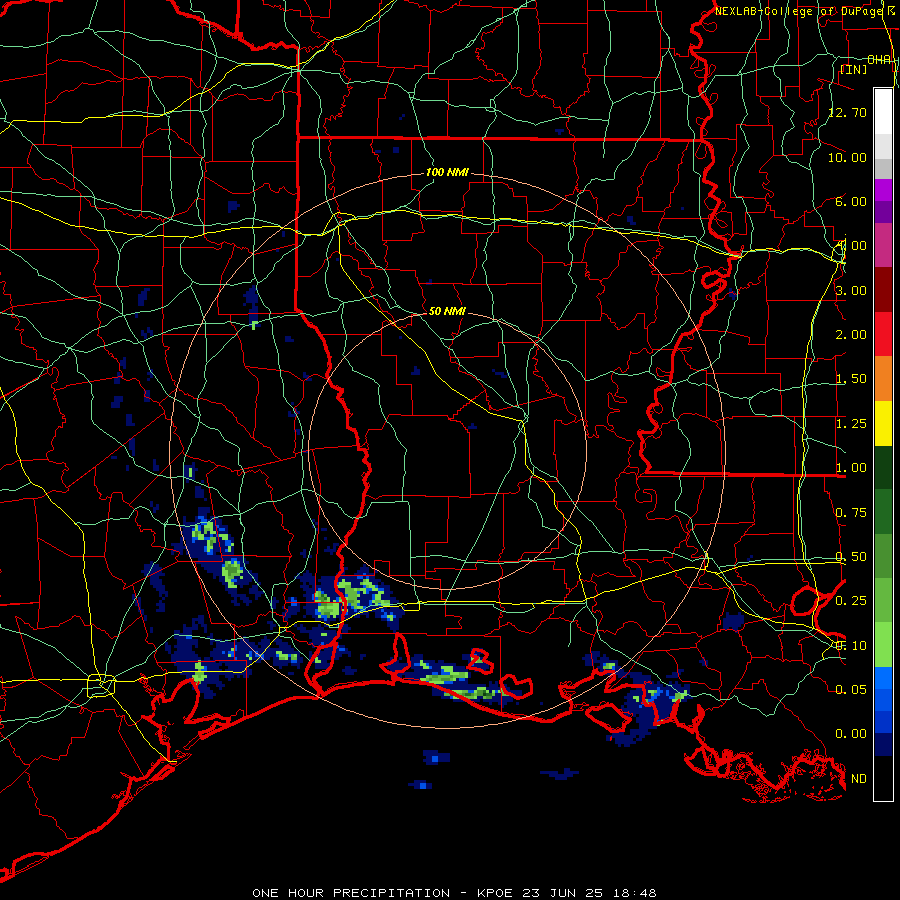Pick the pink legend swatch near 4.00

pyautogui.click(x=883, y=245)
